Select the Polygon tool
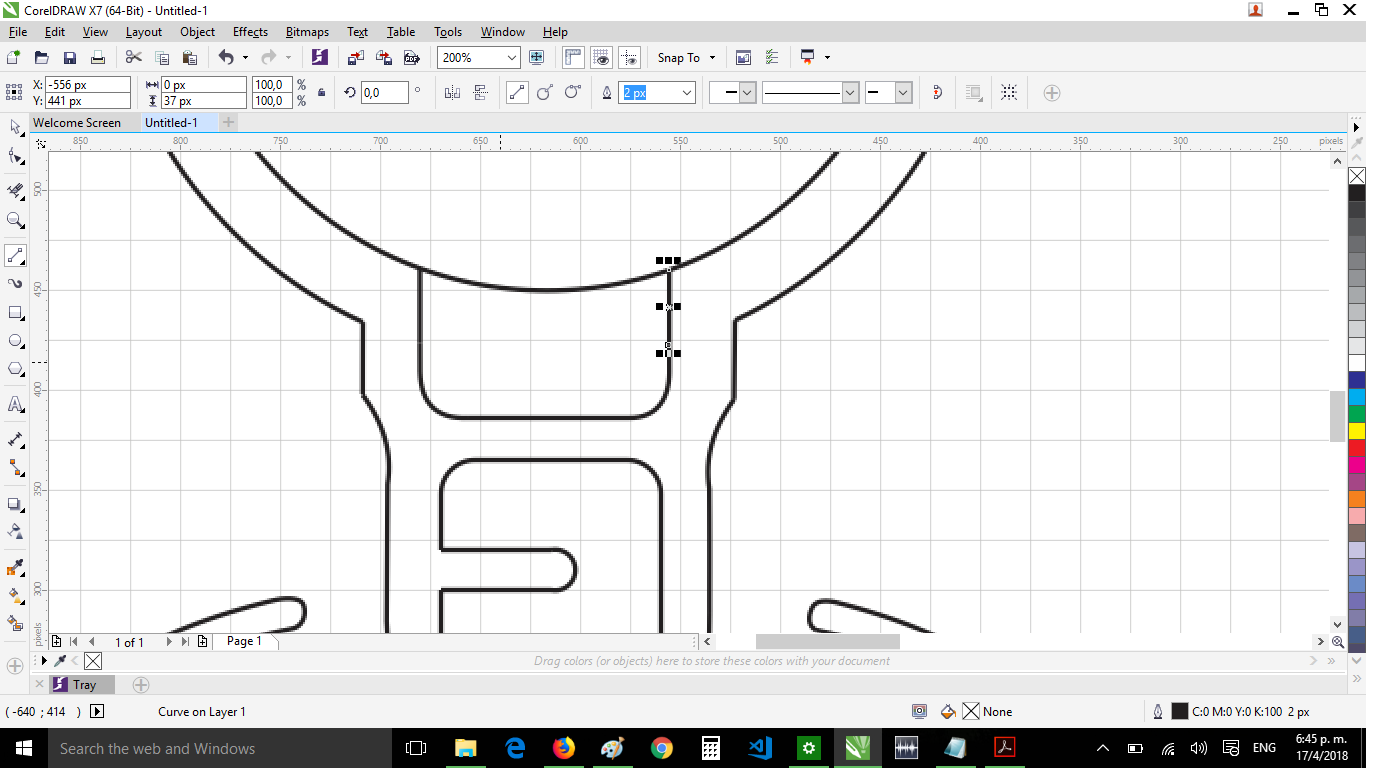 (x=15, y=369)
